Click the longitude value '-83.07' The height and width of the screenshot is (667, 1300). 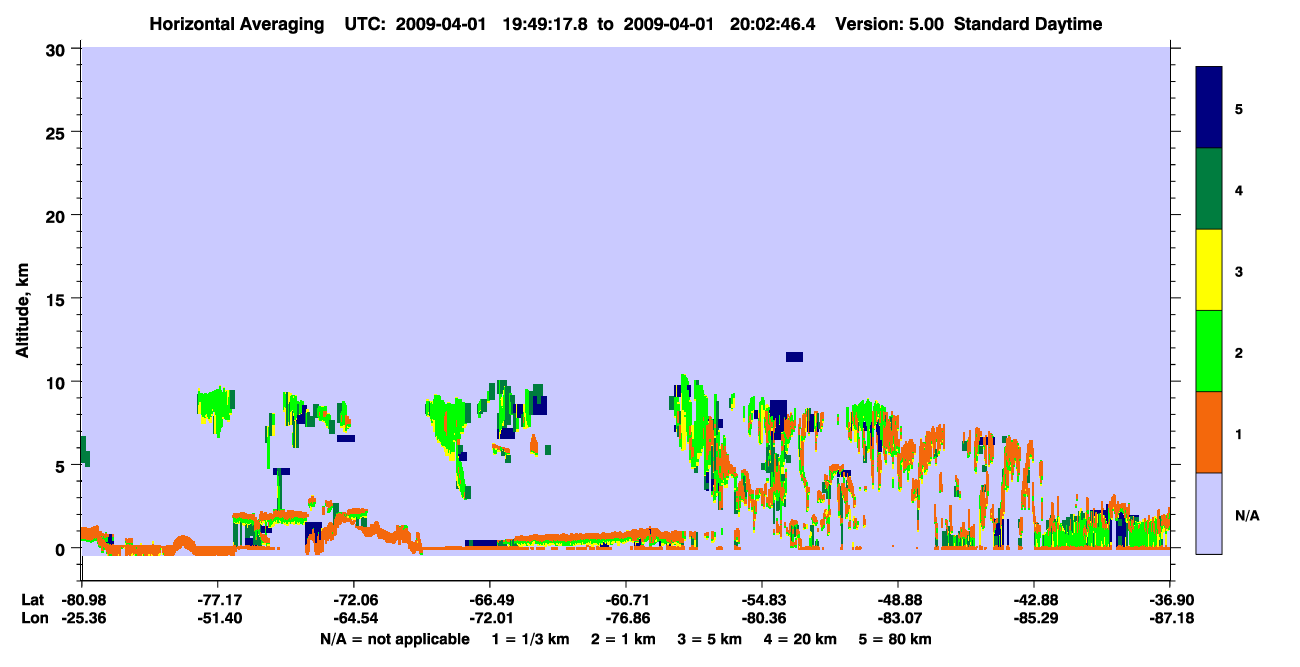tap(898, 619)
